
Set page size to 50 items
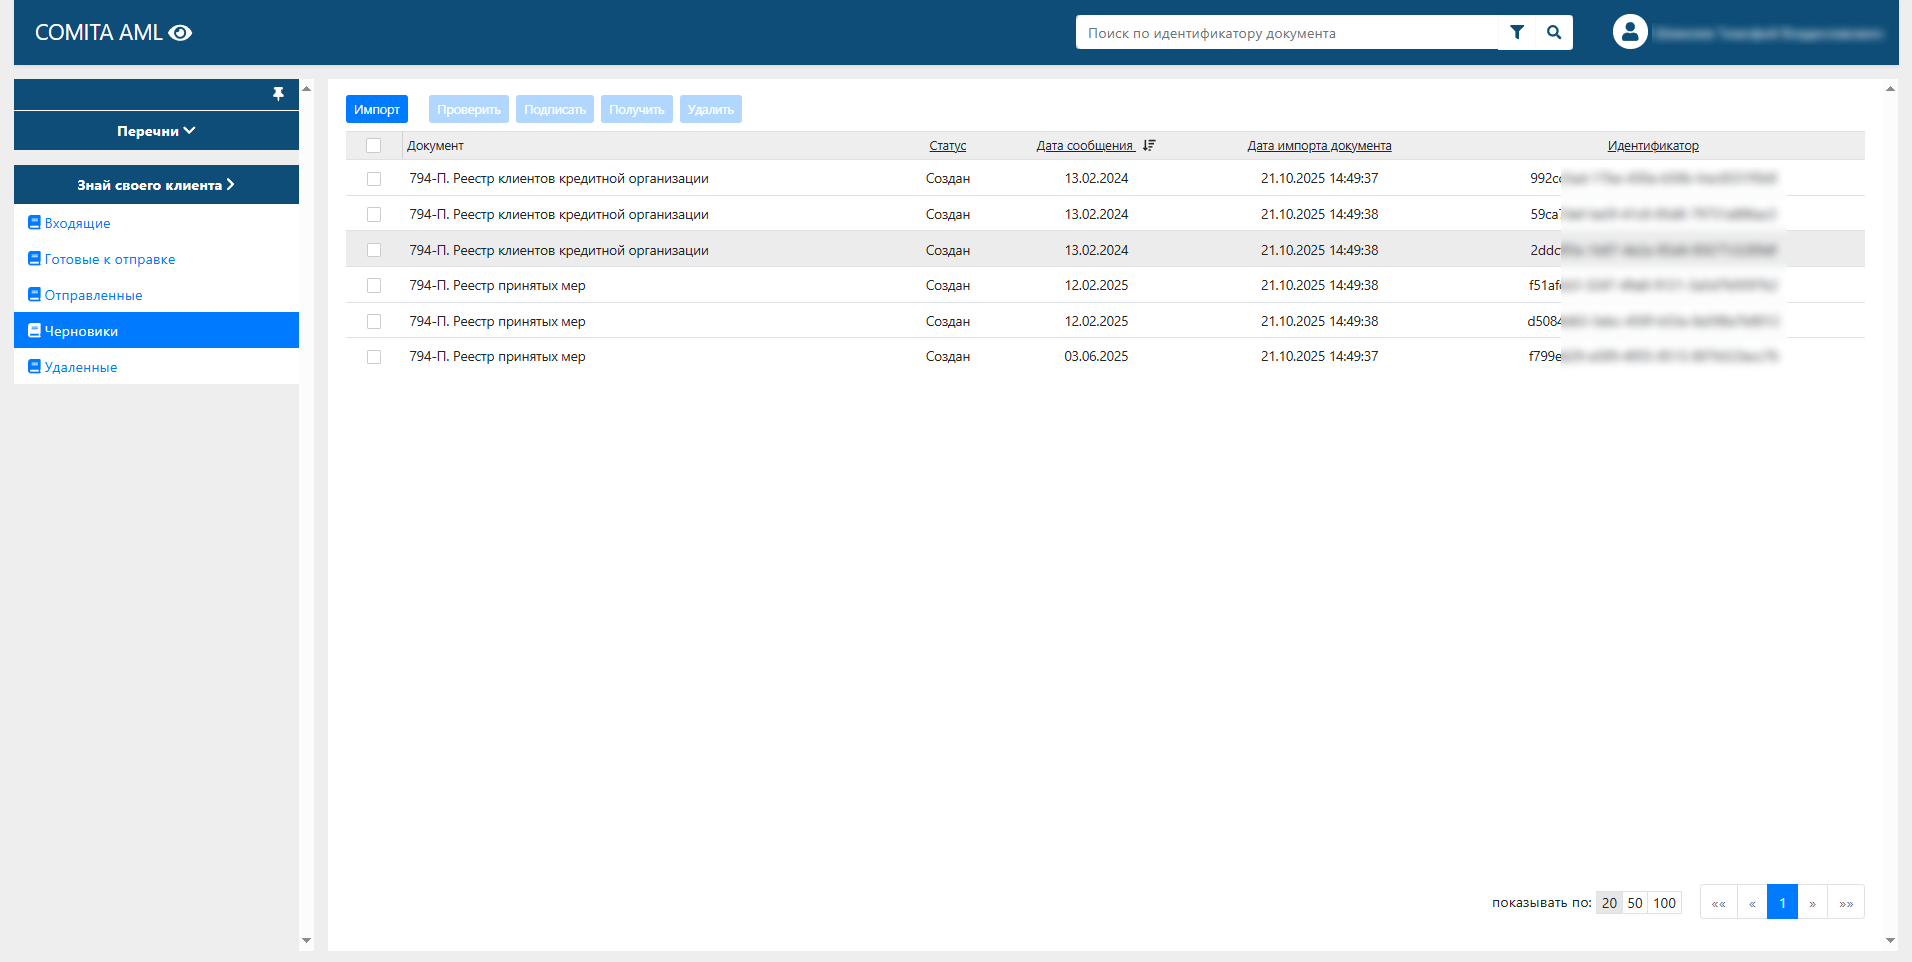point(1634,903)
